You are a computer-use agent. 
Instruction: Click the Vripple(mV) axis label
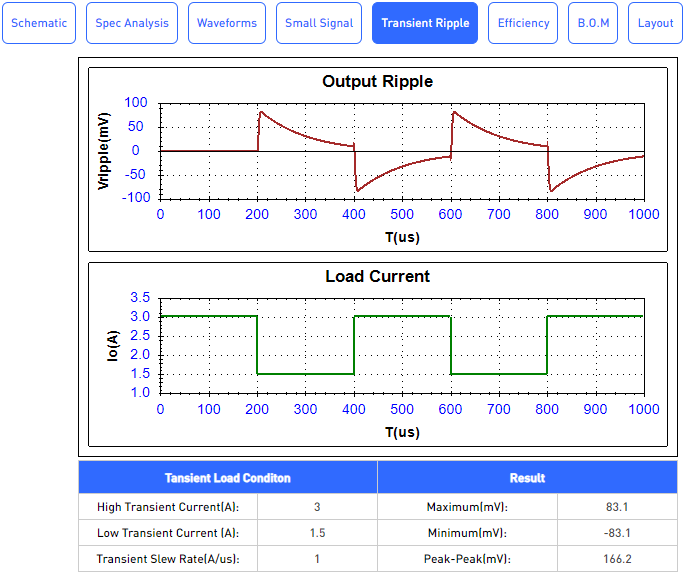(104, 150)
